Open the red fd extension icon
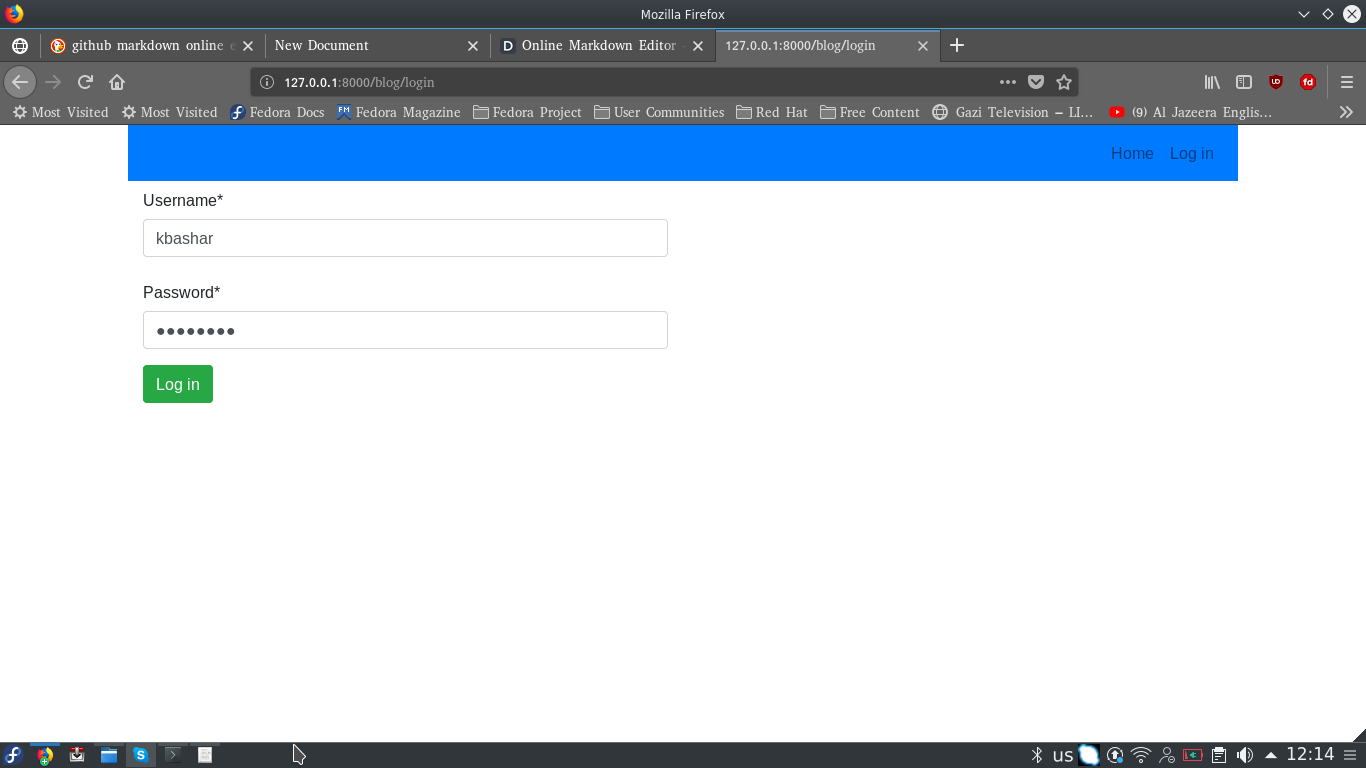Image resolution: width=1366 pixels, height=768 pixels. [1308, 82]
